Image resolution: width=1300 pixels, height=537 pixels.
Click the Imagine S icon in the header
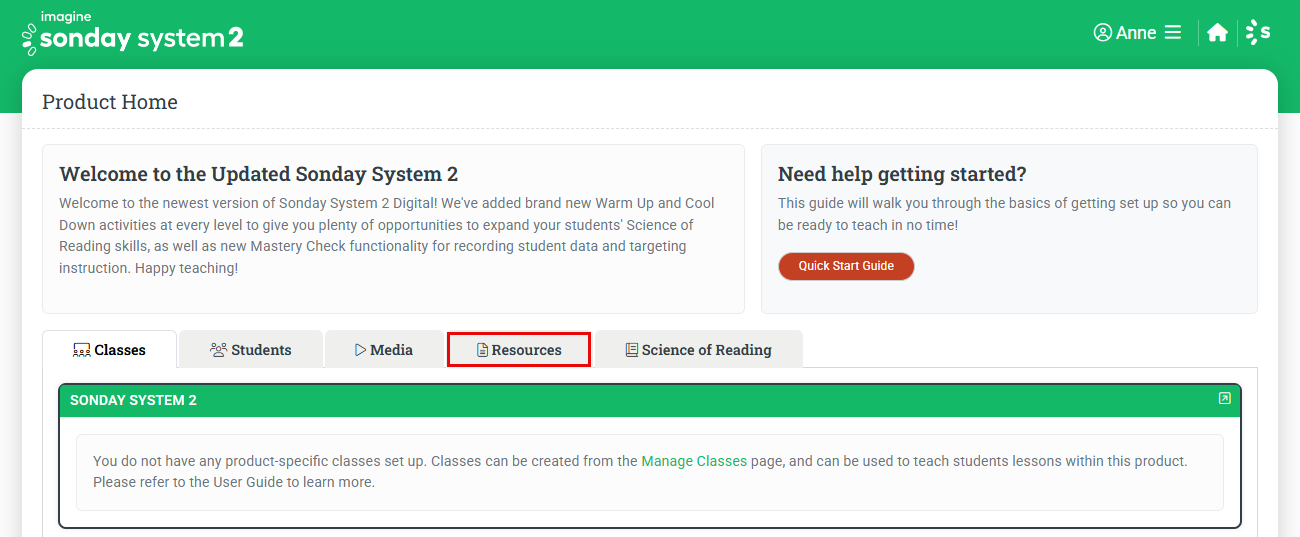[x=1258, y=33]
